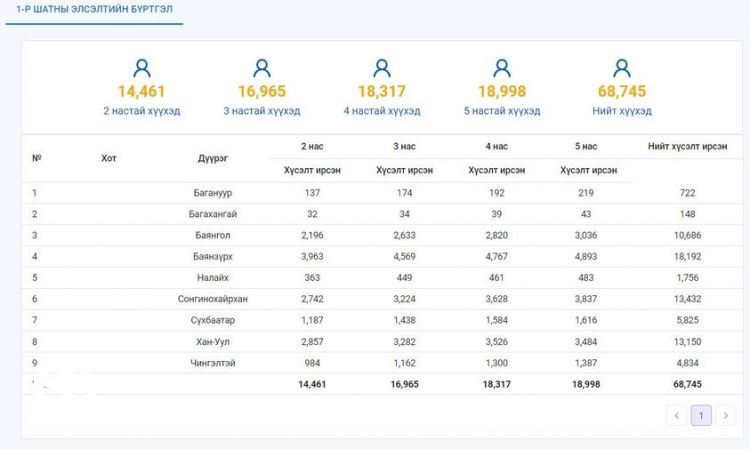The image size is (750, 449).
Task: Click the person icon above 18,317
Action: (382, 68)
